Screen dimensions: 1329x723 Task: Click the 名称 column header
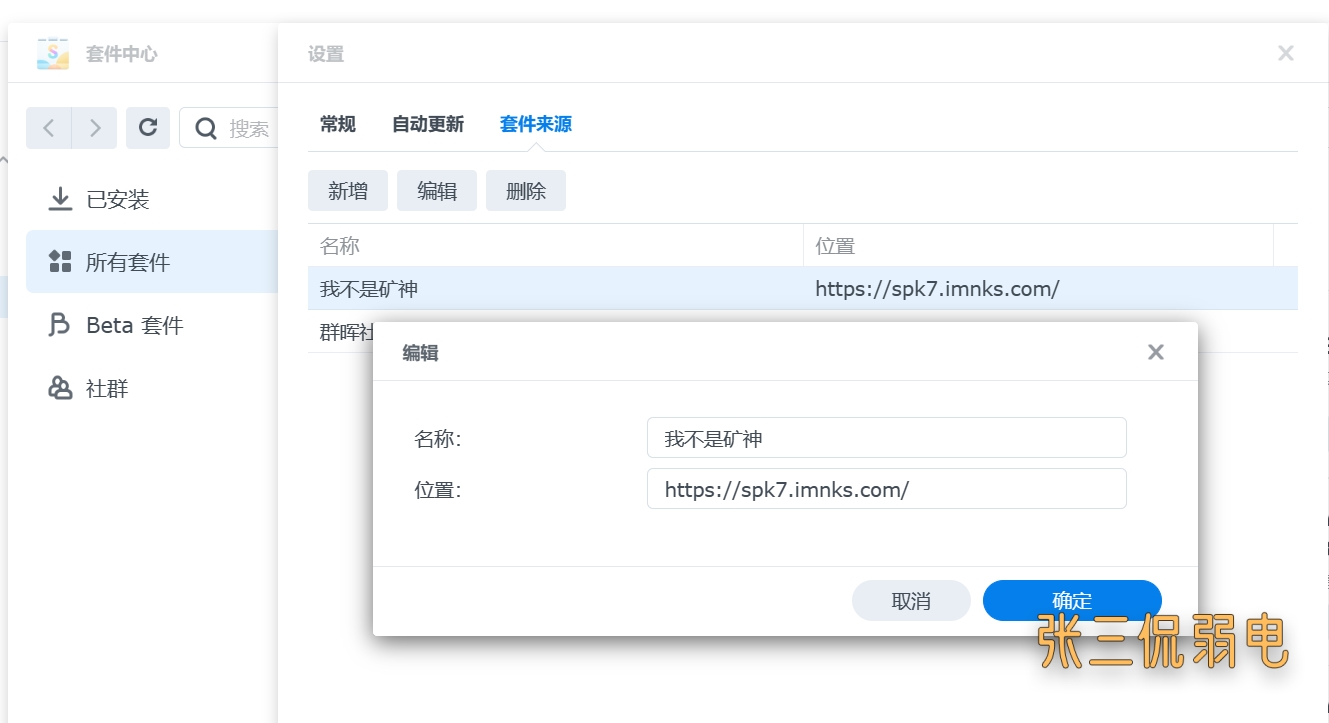[555, 246]
